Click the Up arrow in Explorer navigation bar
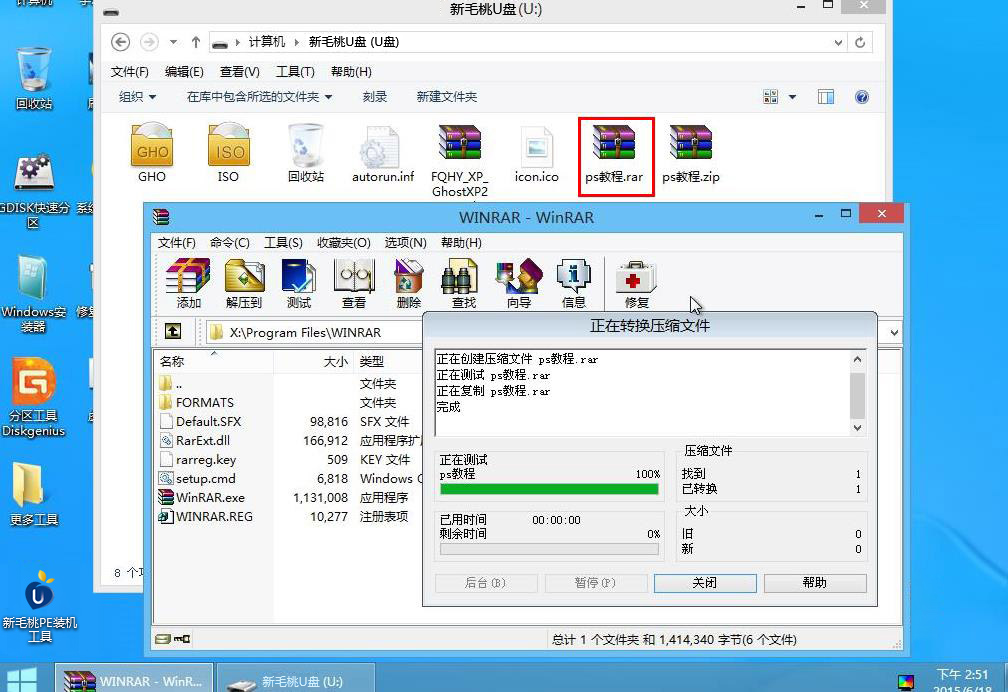 (196, 42)
